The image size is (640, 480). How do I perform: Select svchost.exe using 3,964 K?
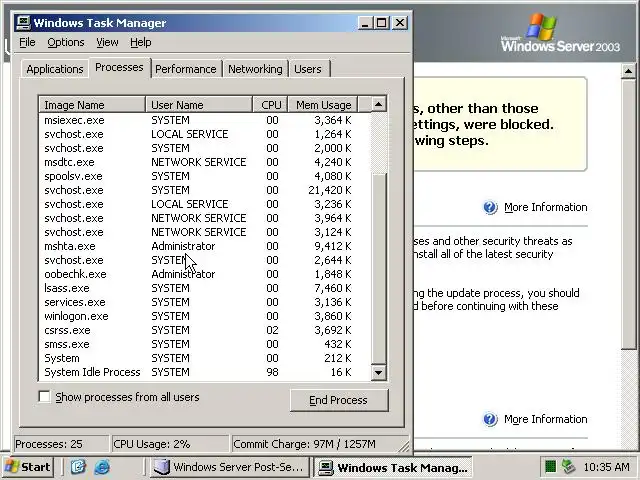point(205,218)
